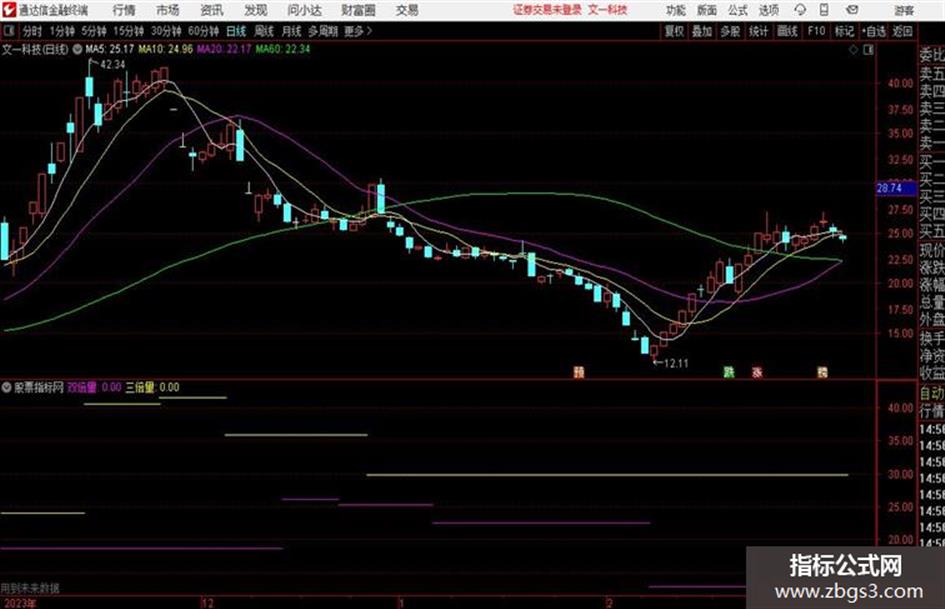Click the 游客 user account label
This screenshot has height=609, width=945.
pyautogui.click(x=903, y=10)
